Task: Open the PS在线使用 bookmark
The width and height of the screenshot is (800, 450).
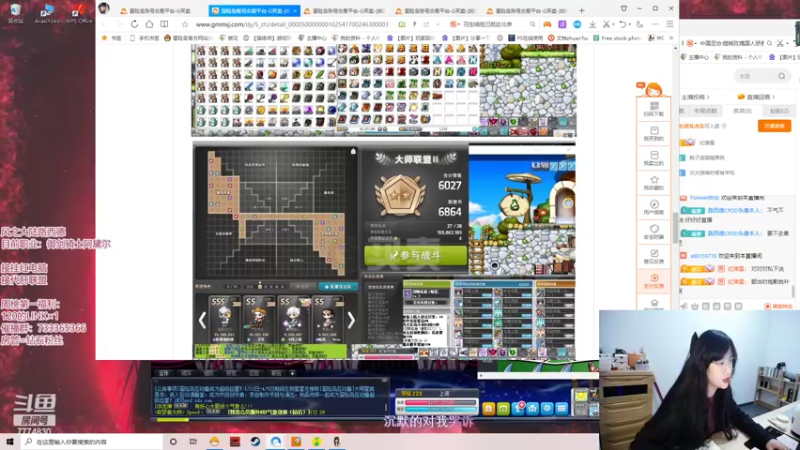Action: 525,38
